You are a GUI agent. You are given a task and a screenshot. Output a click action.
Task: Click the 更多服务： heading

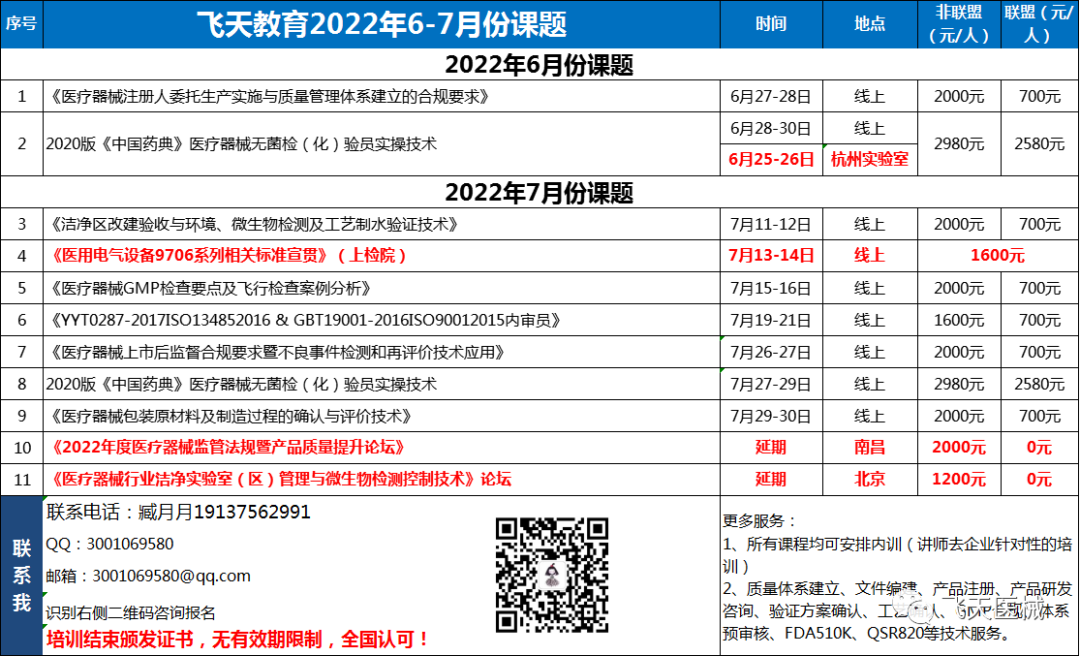(759, 521)
